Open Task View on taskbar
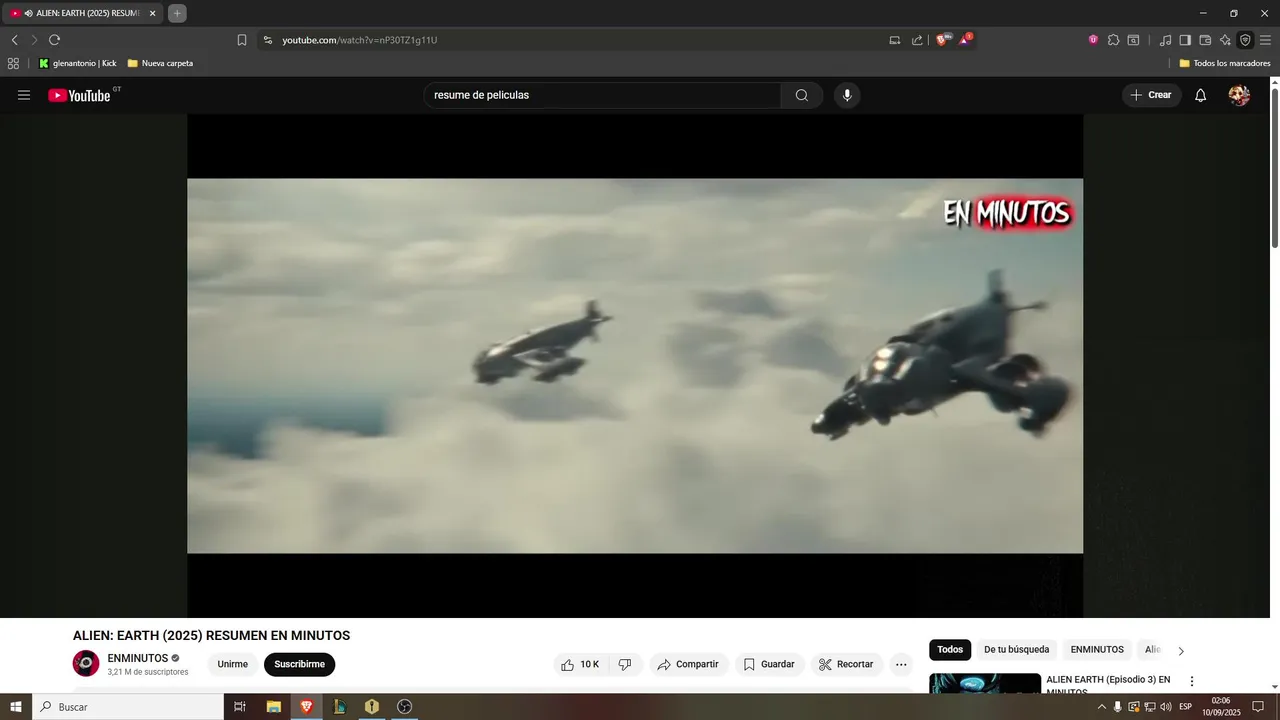1280x720 pixels. [x=240, y=707]
